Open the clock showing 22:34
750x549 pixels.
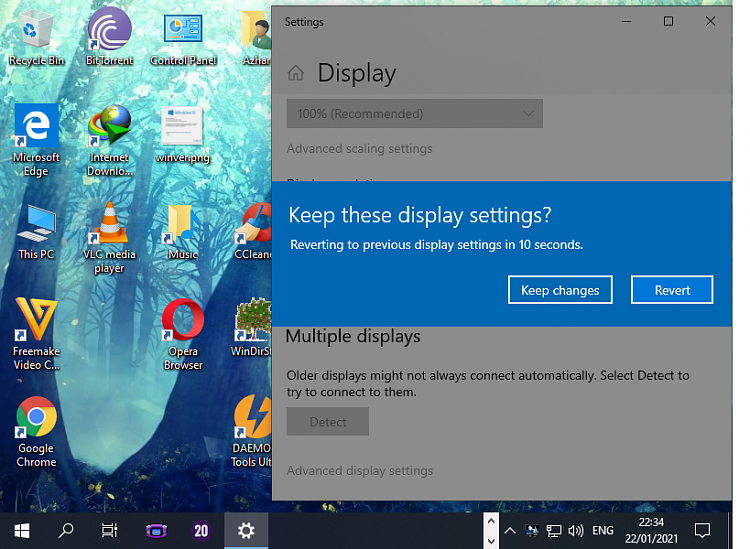point(651,530)
